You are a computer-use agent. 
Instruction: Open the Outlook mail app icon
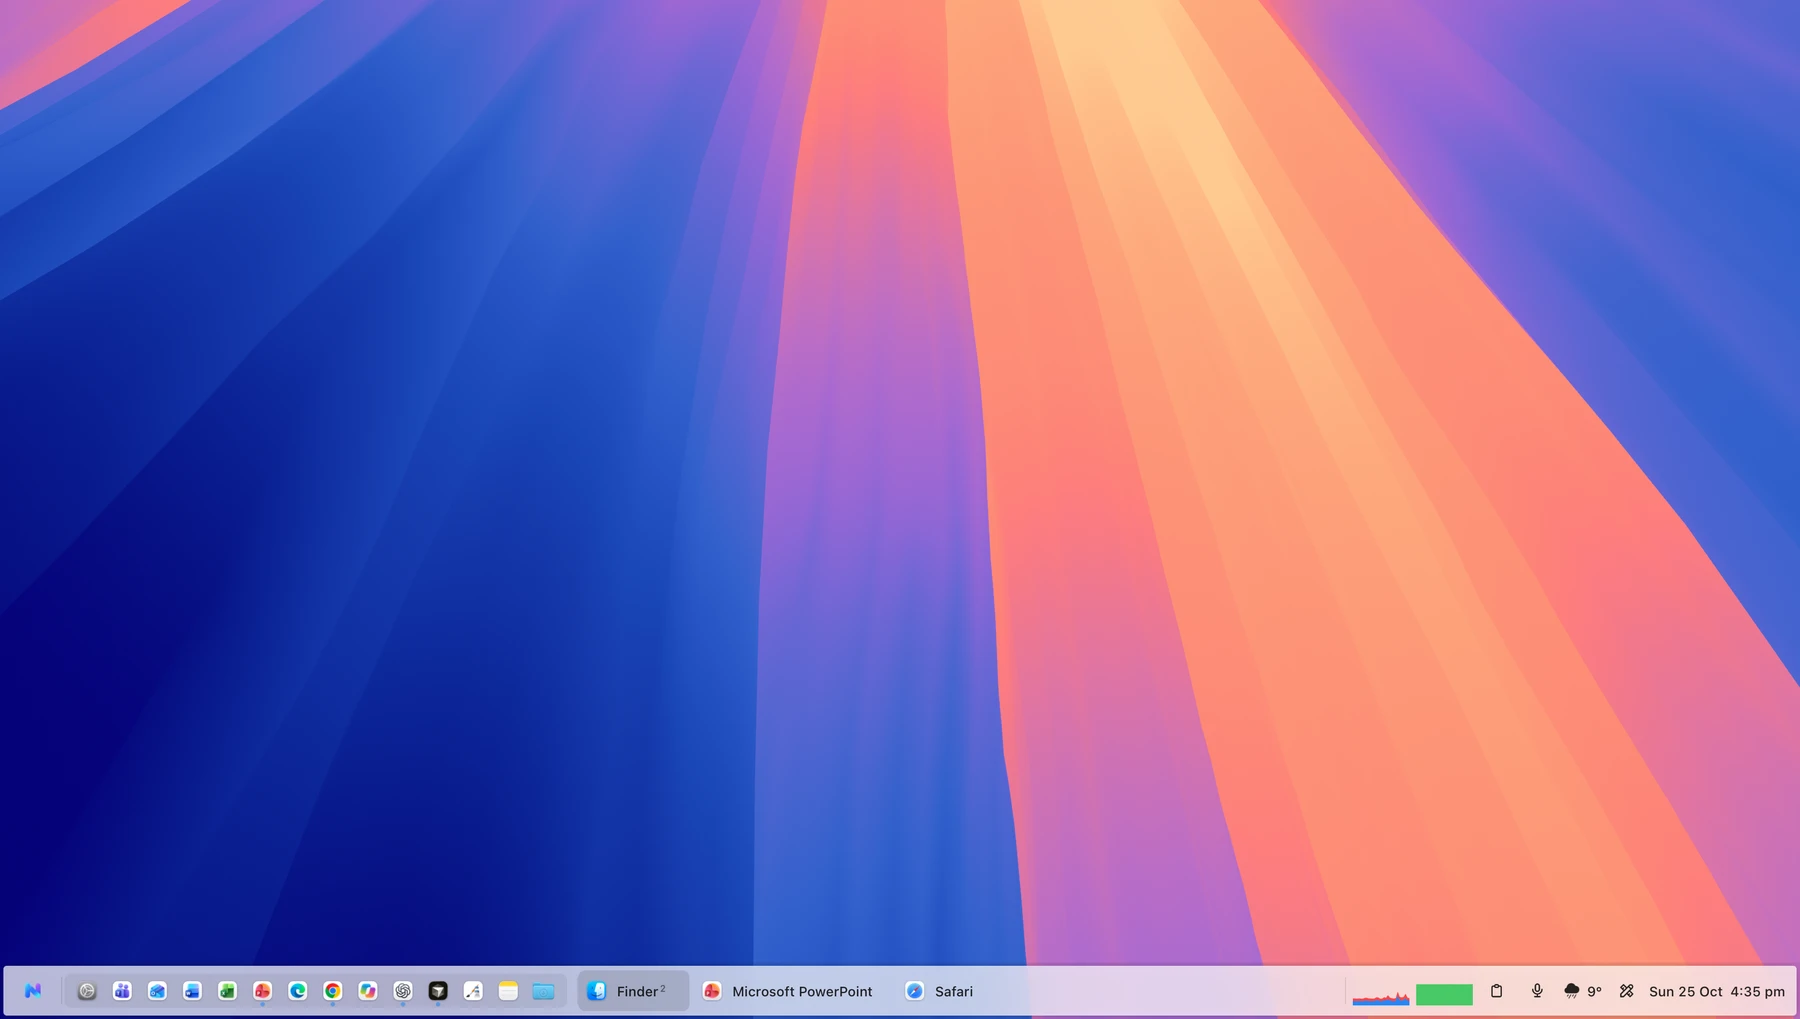157,991
